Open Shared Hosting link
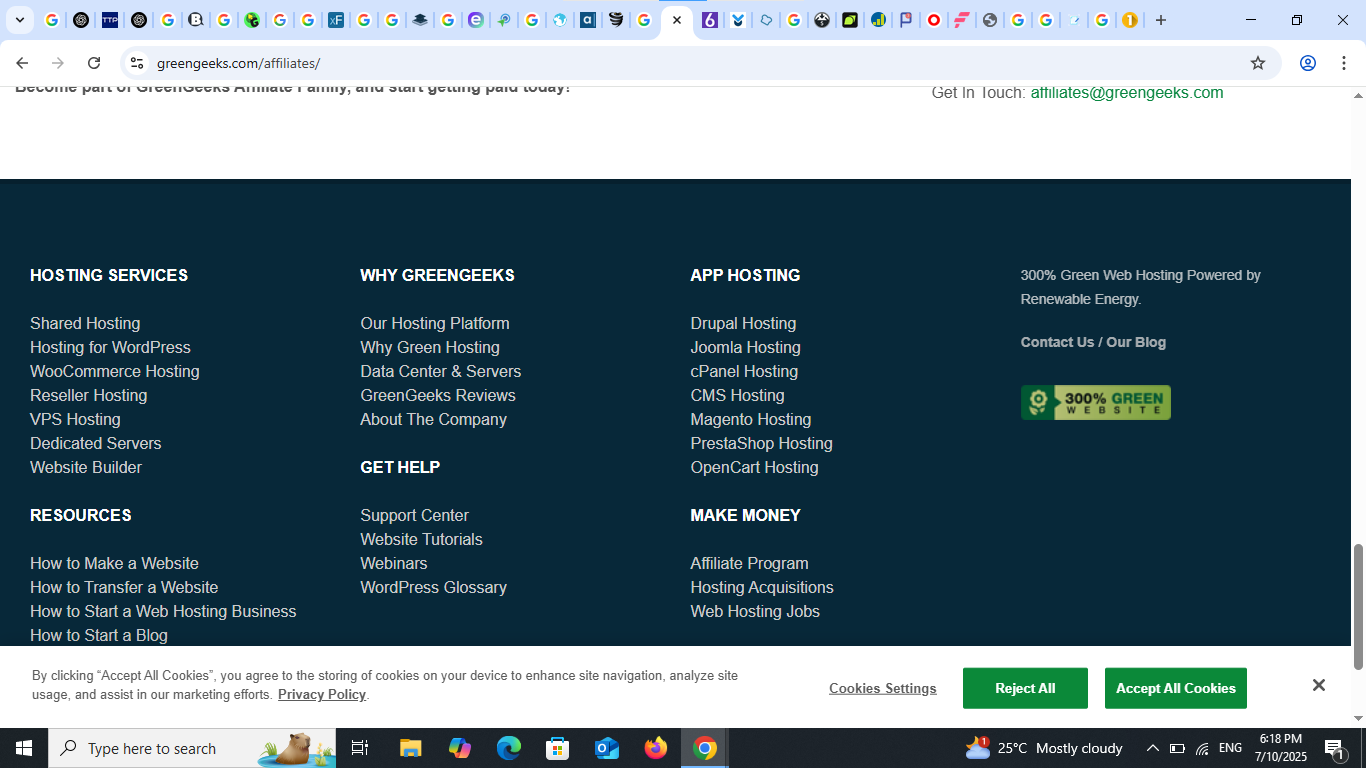The width and height of the screenshot is (1366, 768). point(85,323)
